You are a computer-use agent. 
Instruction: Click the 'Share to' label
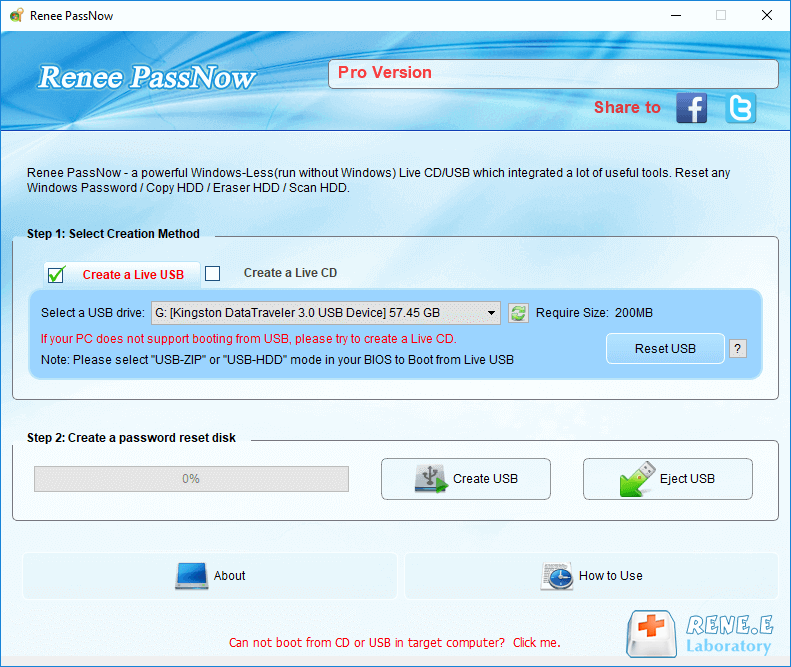(x=627, y=107)
